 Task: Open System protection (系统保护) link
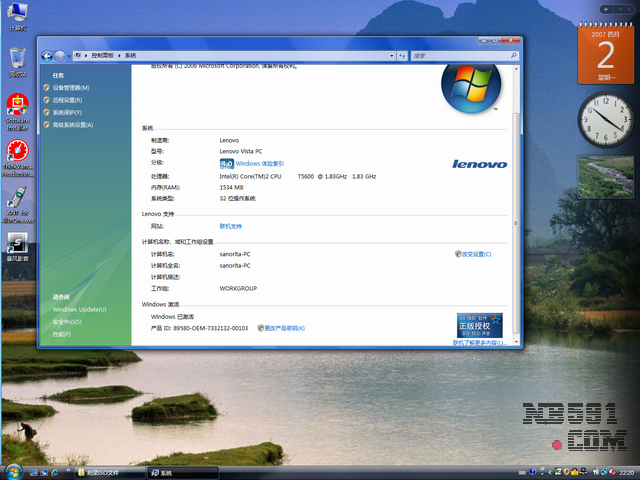[x=69, y=112]
